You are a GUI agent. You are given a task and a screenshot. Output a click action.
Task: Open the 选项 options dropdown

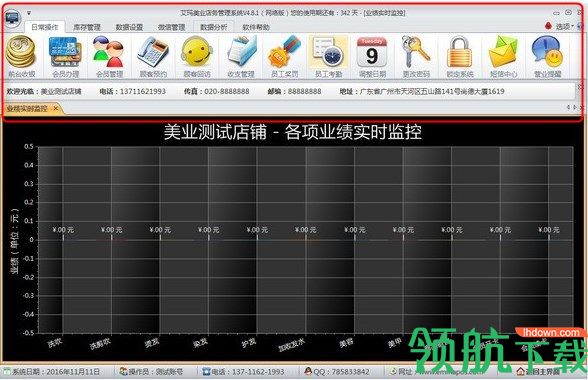click(x=564, y=27)
